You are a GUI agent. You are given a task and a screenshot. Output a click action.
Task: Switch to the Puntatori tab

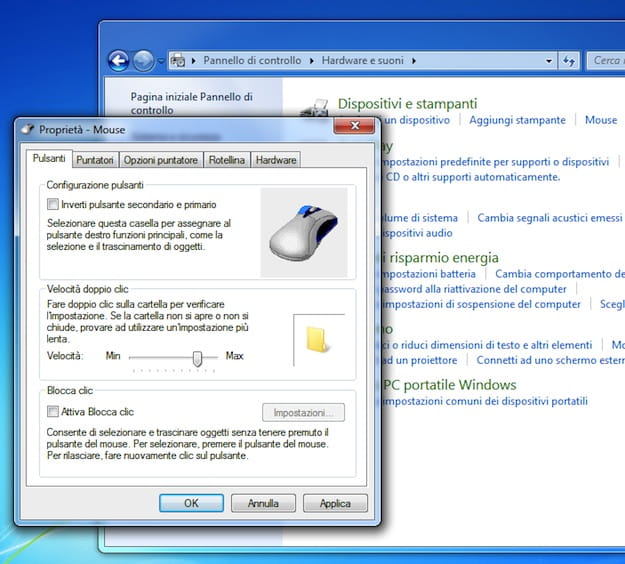pos(95,160)
